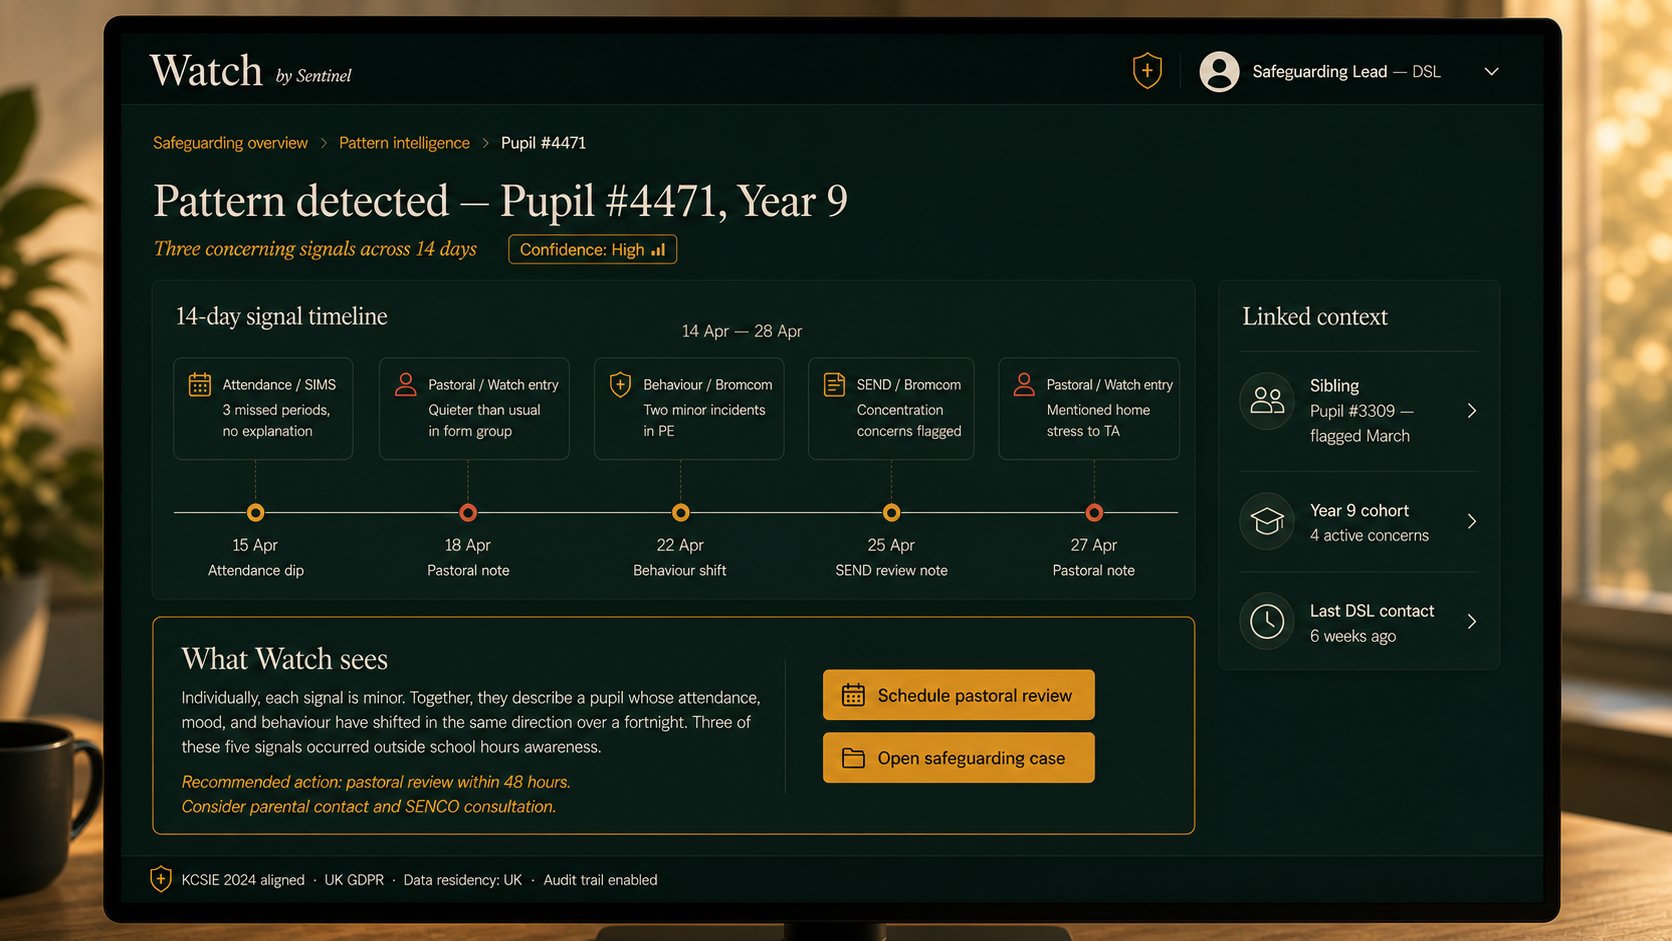Viewport: 1672px width, 941px height.
Task: Click the SEND review note label
Action: 891,570
